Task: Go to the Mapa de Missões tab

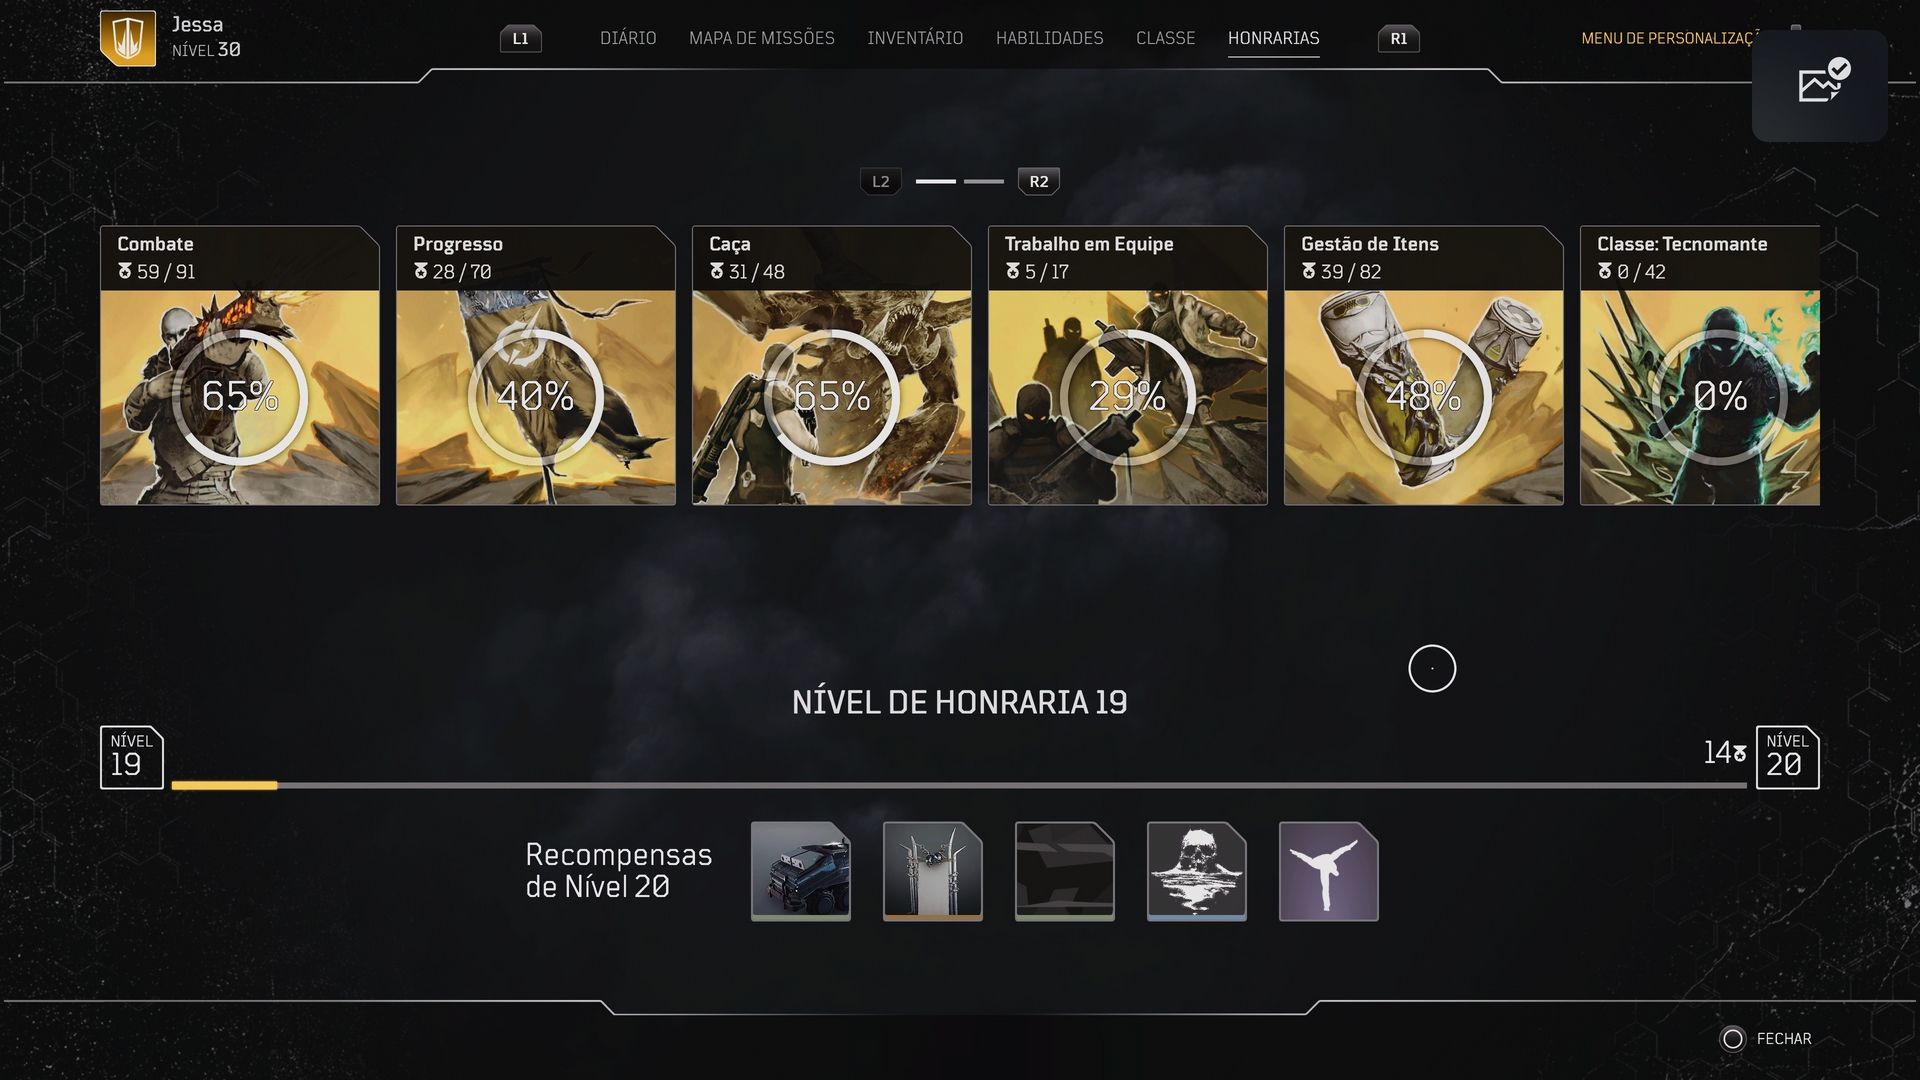Action: point(762,38)
